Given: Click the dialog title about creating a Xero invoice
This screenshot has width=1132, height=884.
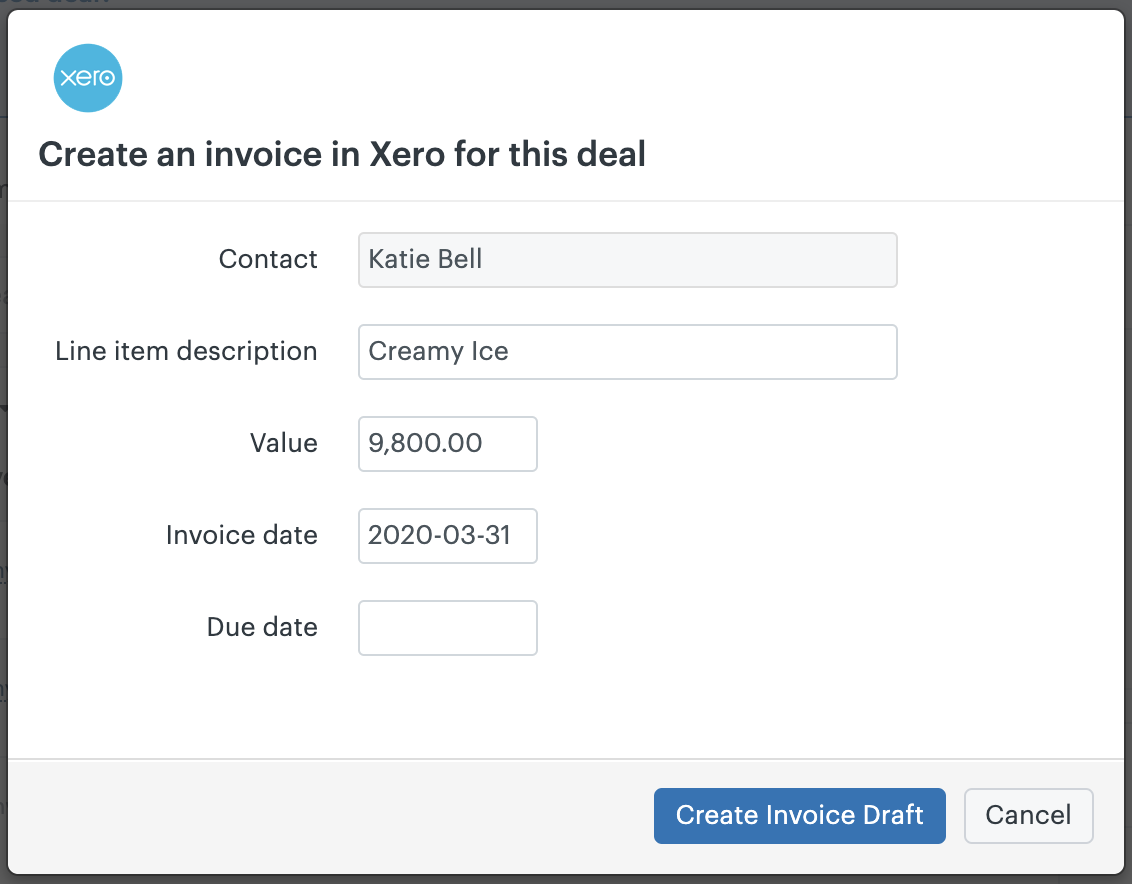Looking at the screenshot, I should pyautogui.click(x=342, y=155).
